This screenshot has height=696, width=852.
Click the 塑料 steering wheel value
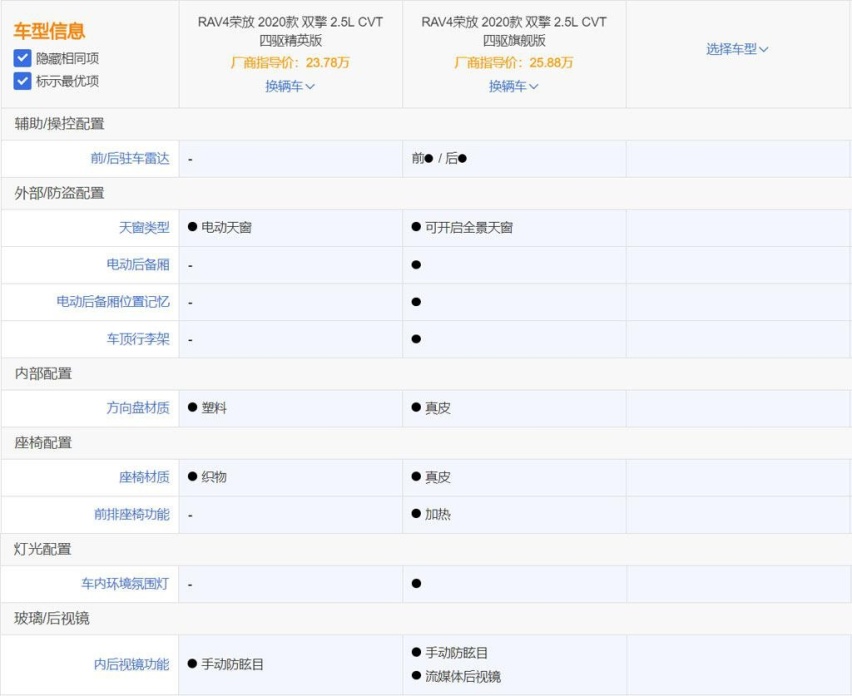(x=214, y=407)
